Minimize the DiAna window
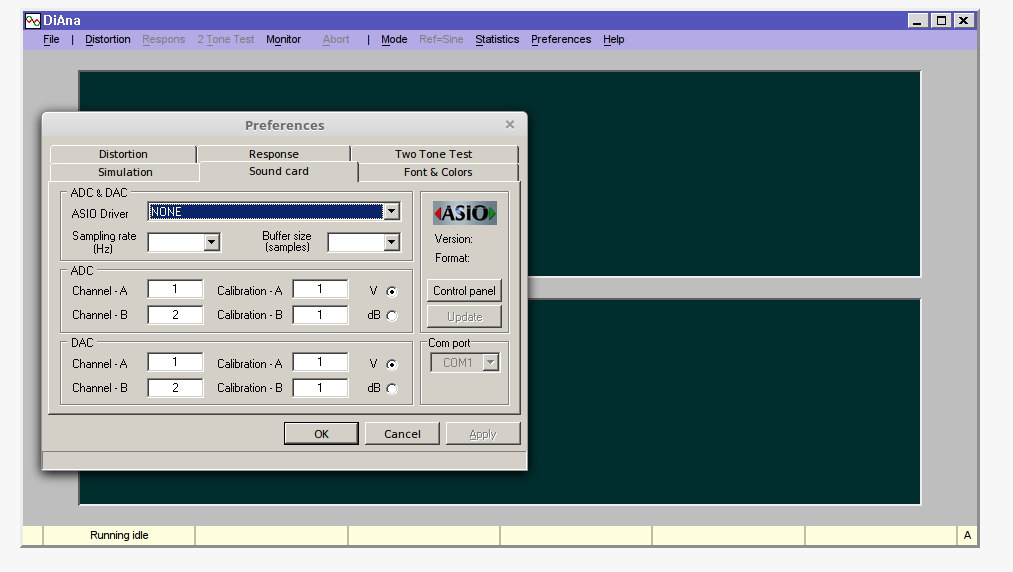Image resolution: width=1013 pixels, height=572 pixels. point(917,21)
